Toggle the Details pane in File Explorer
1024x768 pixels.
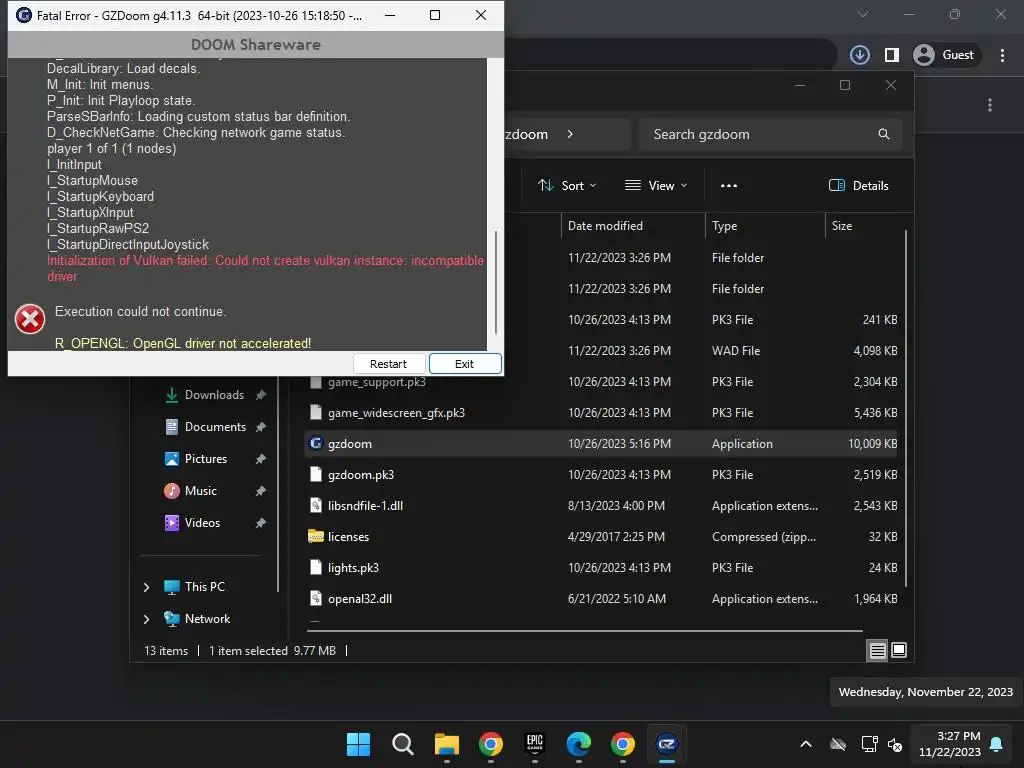point(859,185)
